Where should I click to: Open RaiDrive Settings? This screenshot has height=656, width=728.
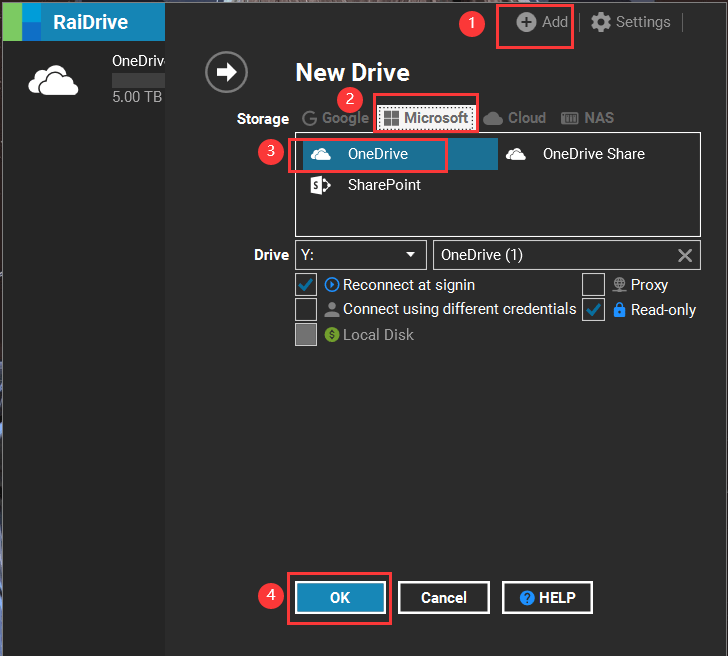click(x=630, y=22)
